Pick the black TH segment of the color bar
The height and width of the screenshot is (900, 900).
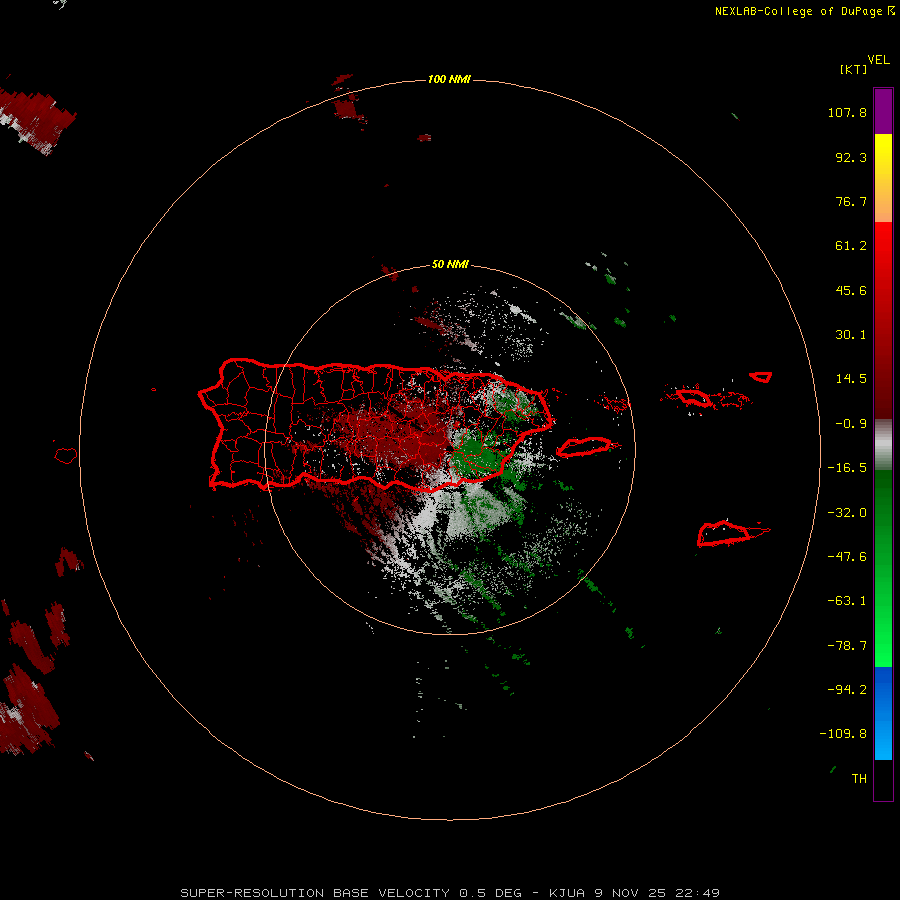883,779
